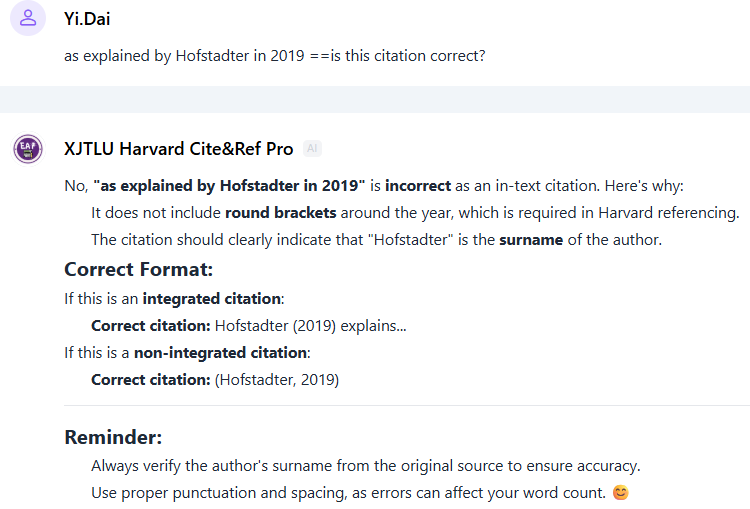
Task: Click the bold word 'incorrect'
Action: coord(418,186)
